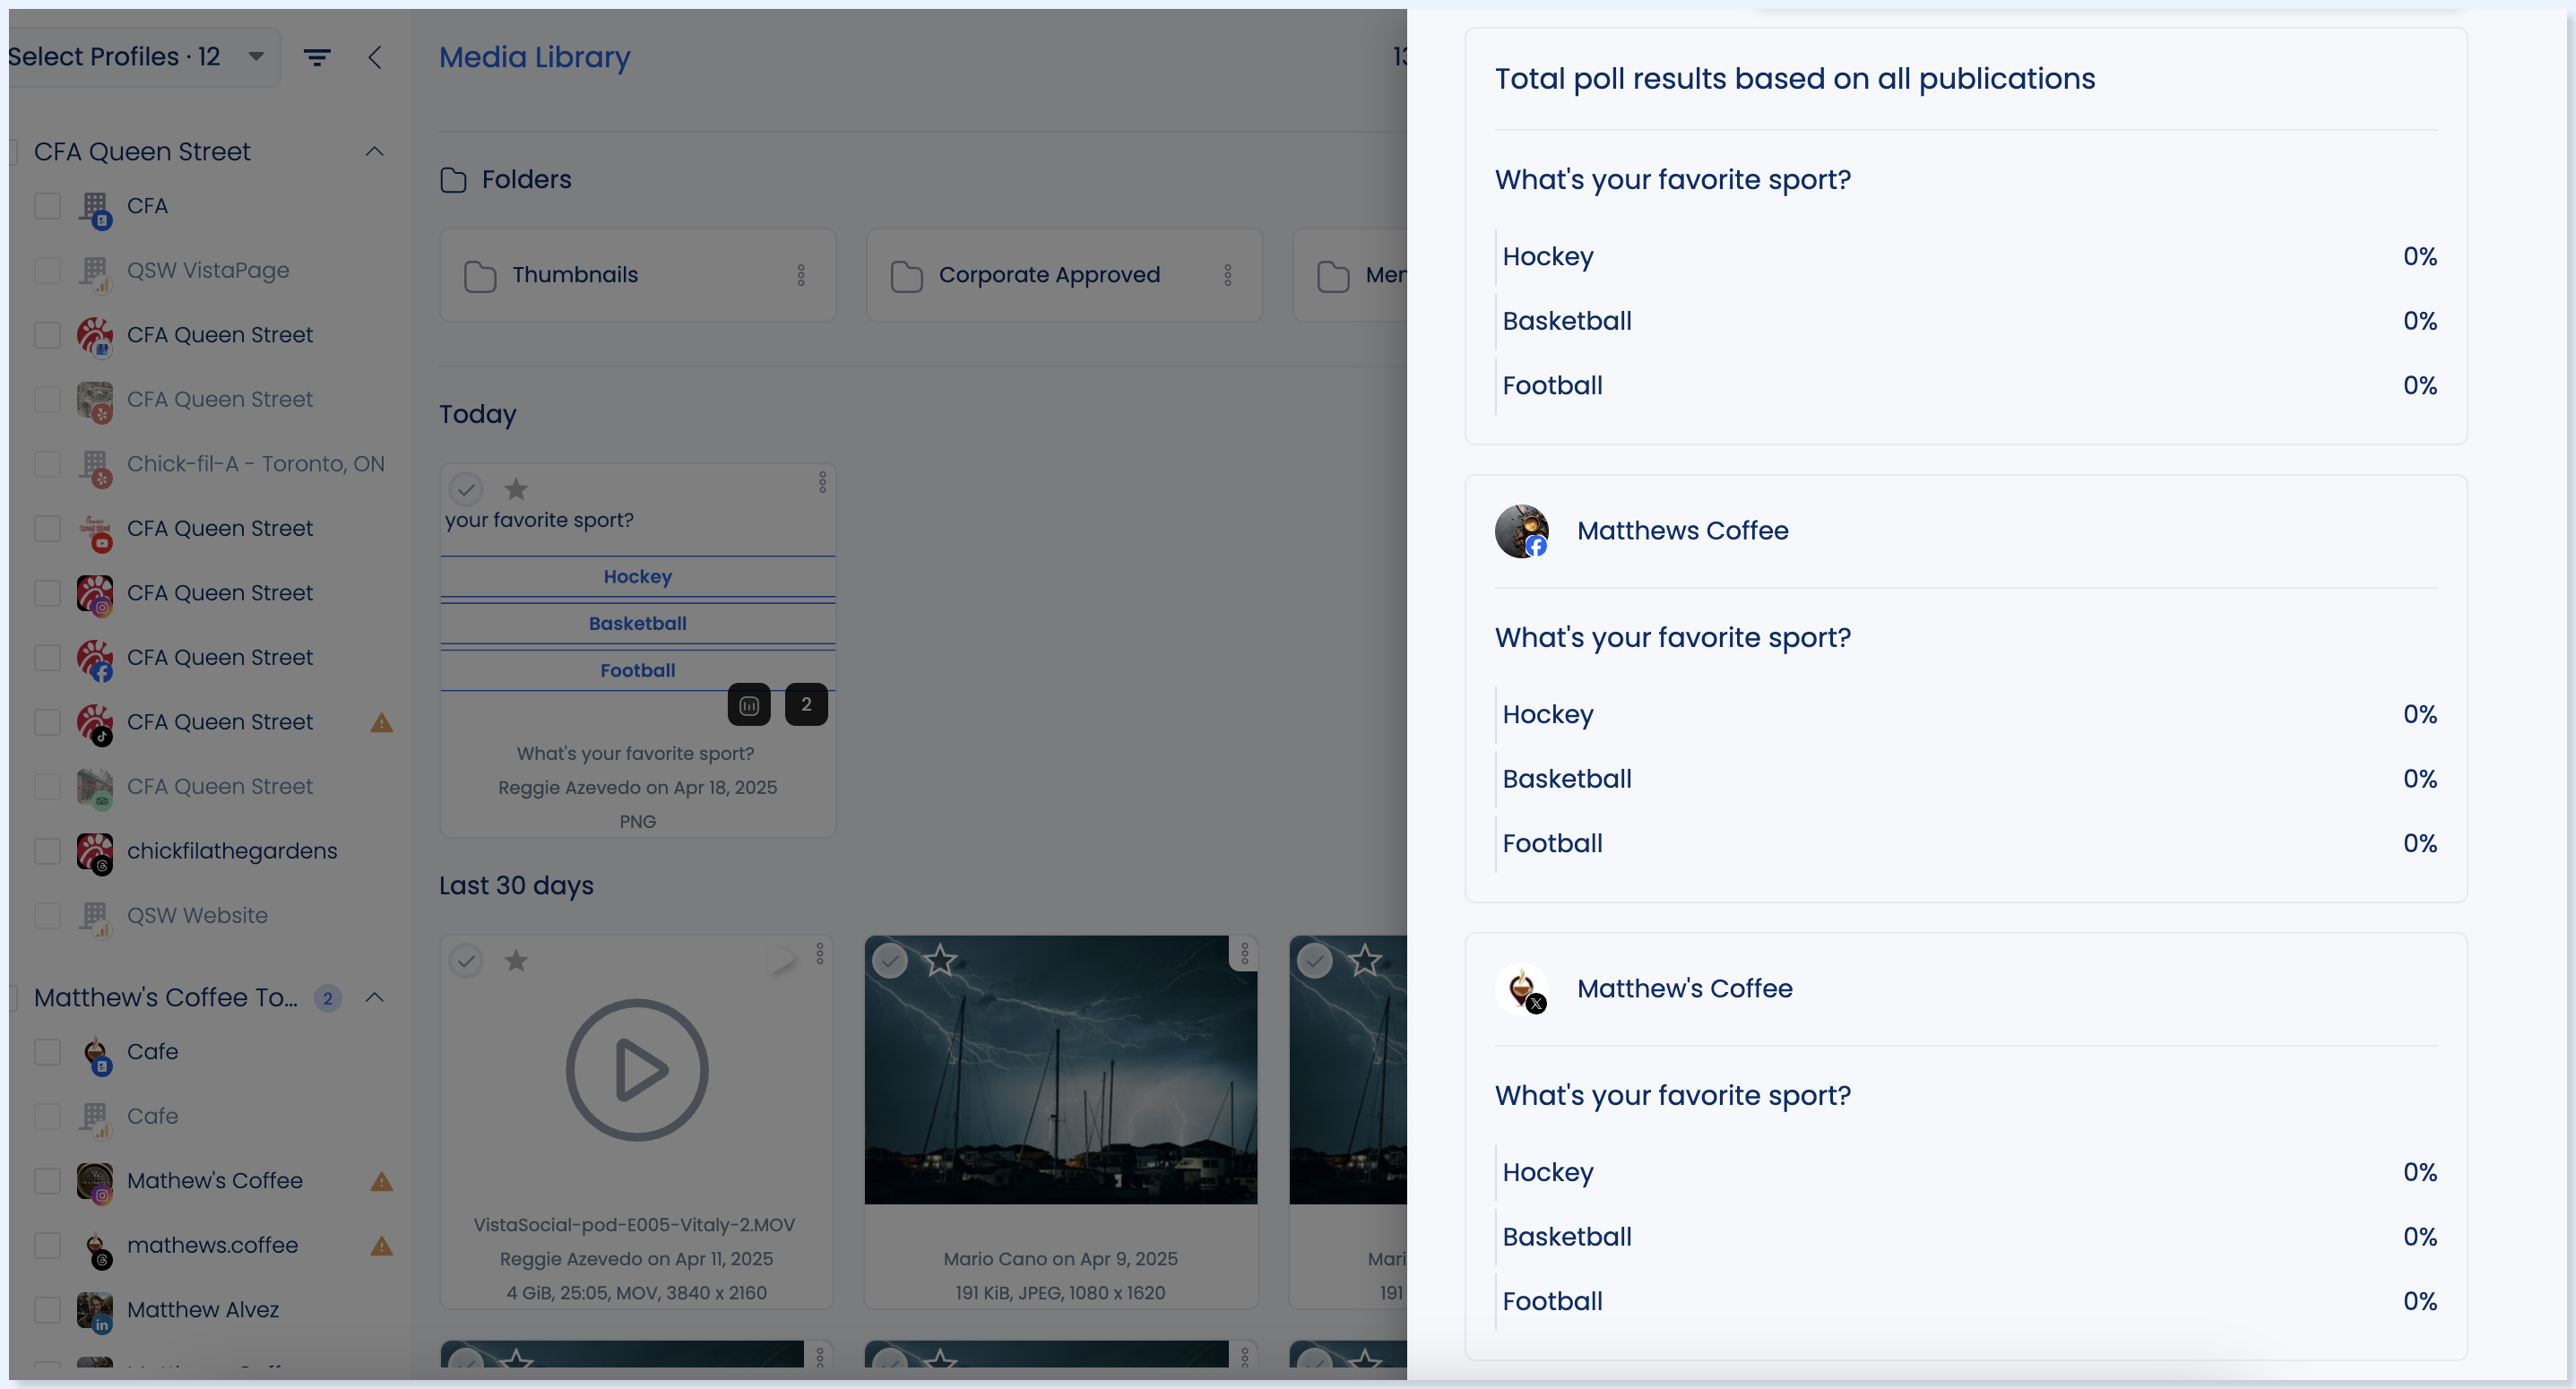Click the warning icon next to Mathew's Coffee
The image size is (2576, 1389).
click(381, 1181)
